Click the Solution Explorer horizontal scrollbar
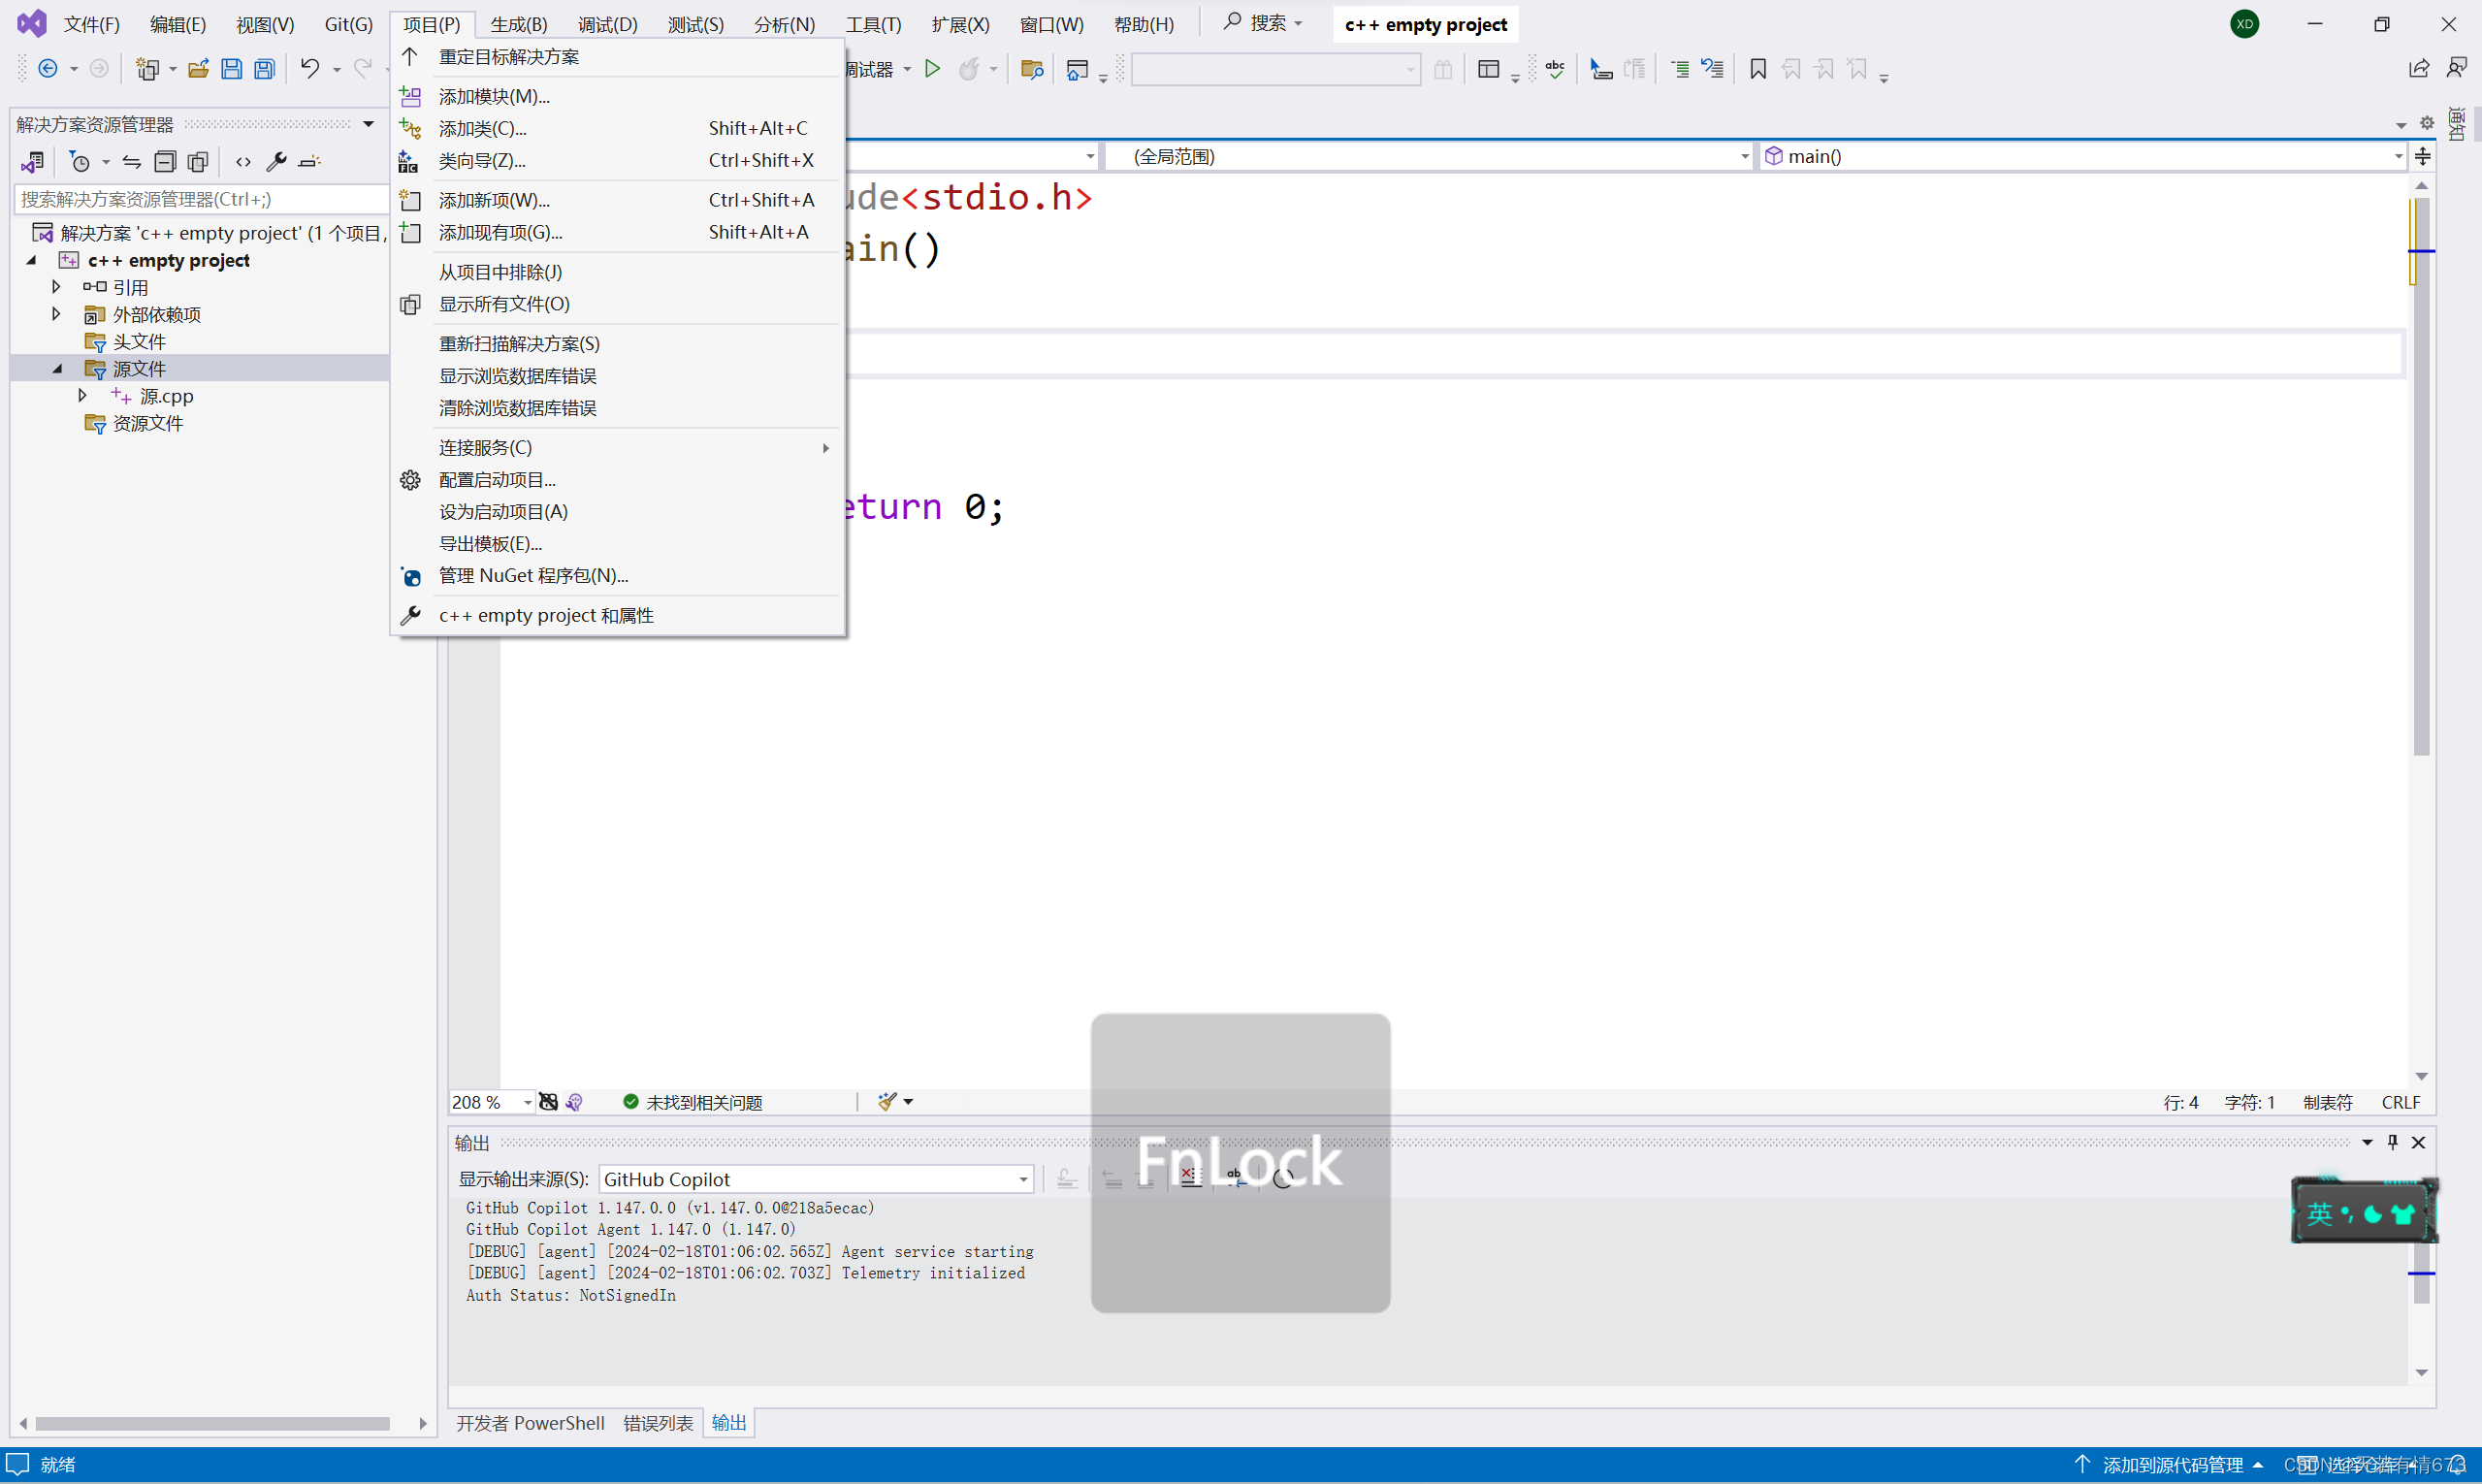Image resolution: width=2482 pixels, height=1484 pixels. [x=212, y=1423]
